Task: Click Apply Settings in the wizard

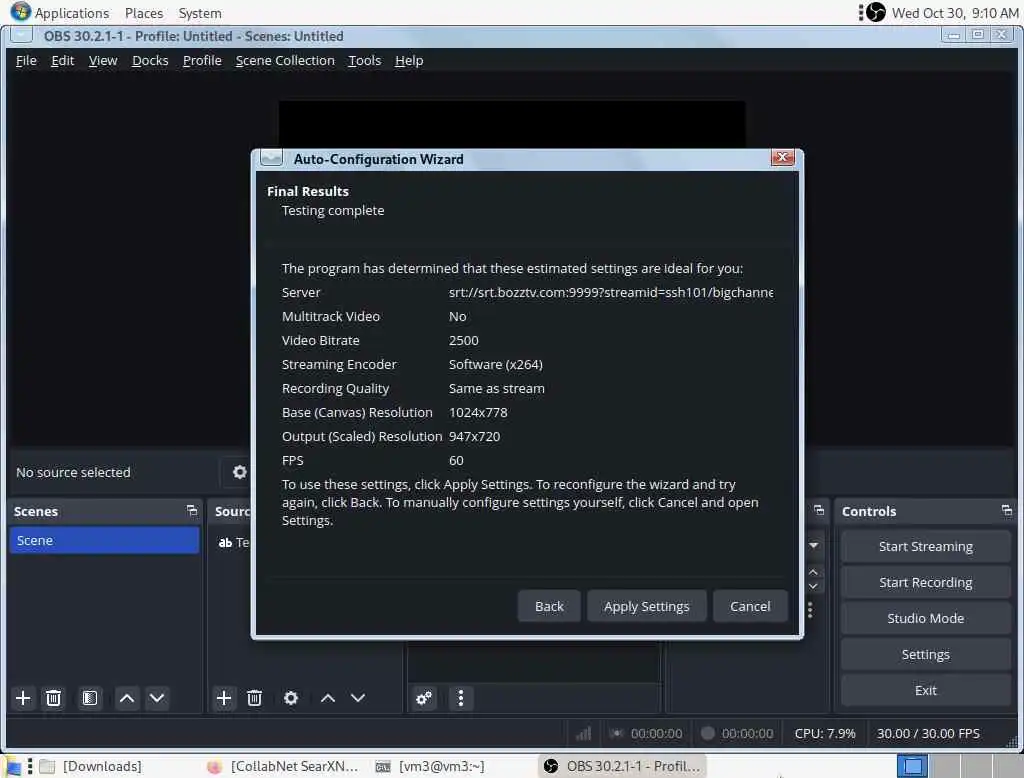Action: pyautogui.click(x=647, y=606)
